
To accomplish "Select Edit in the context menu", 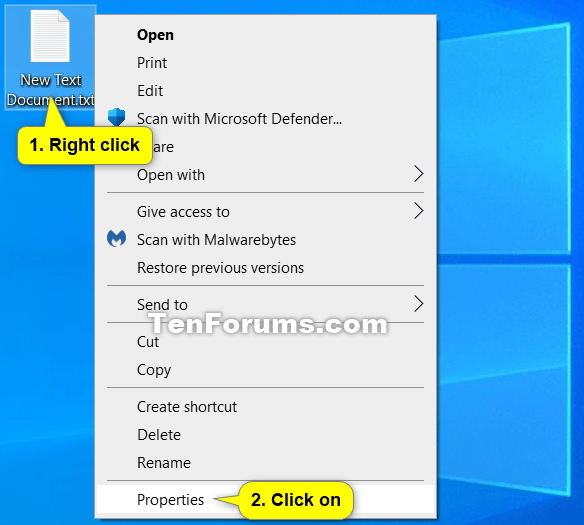I will pos(266,91).
